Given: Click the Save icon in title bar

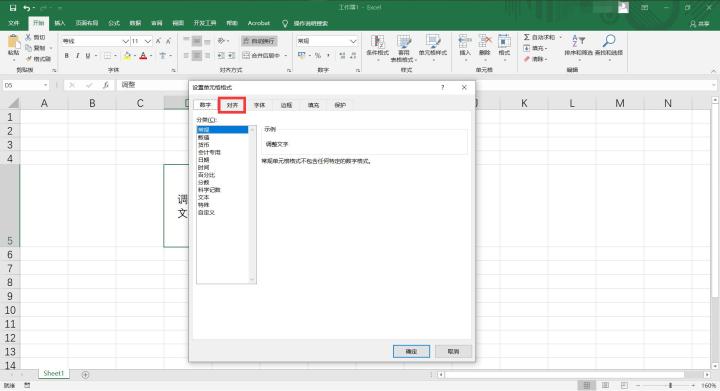Looking at the screenshot, I should pos(12,8).
